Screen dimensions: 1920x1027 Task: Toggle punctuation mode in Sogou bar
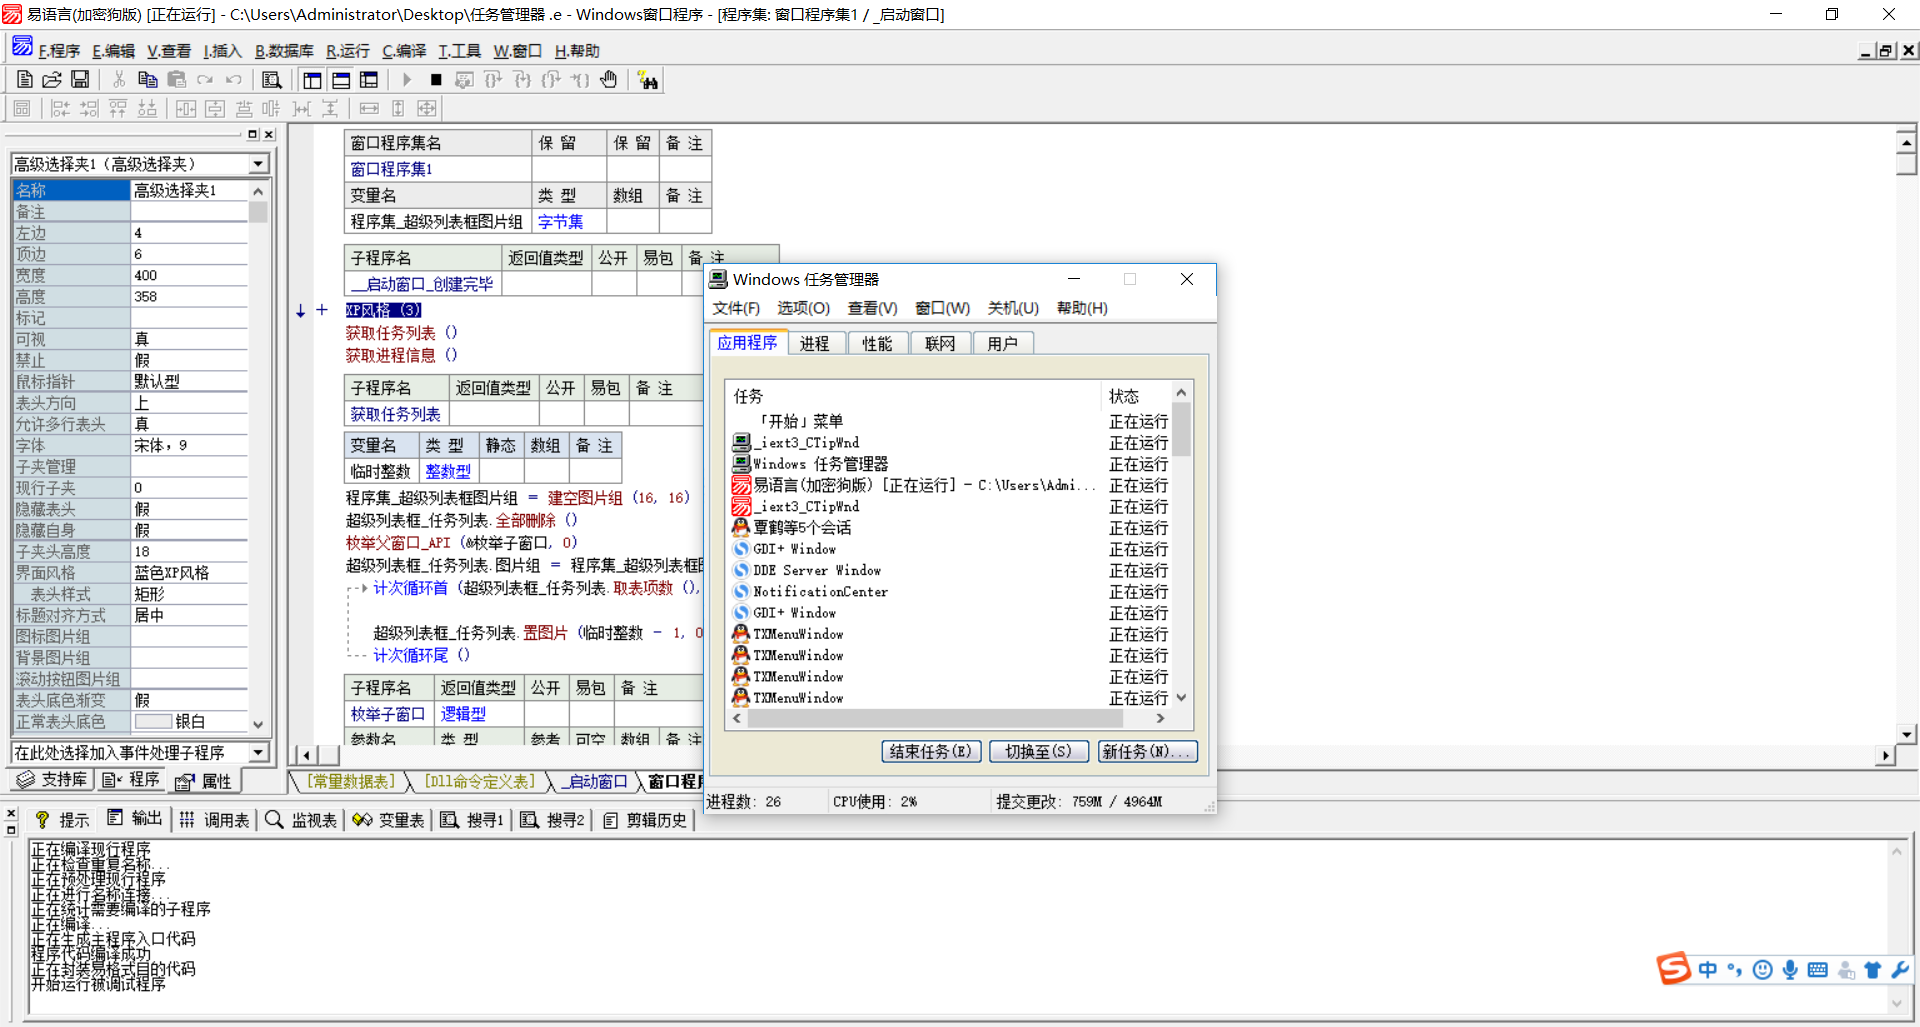click(1734, 969)
